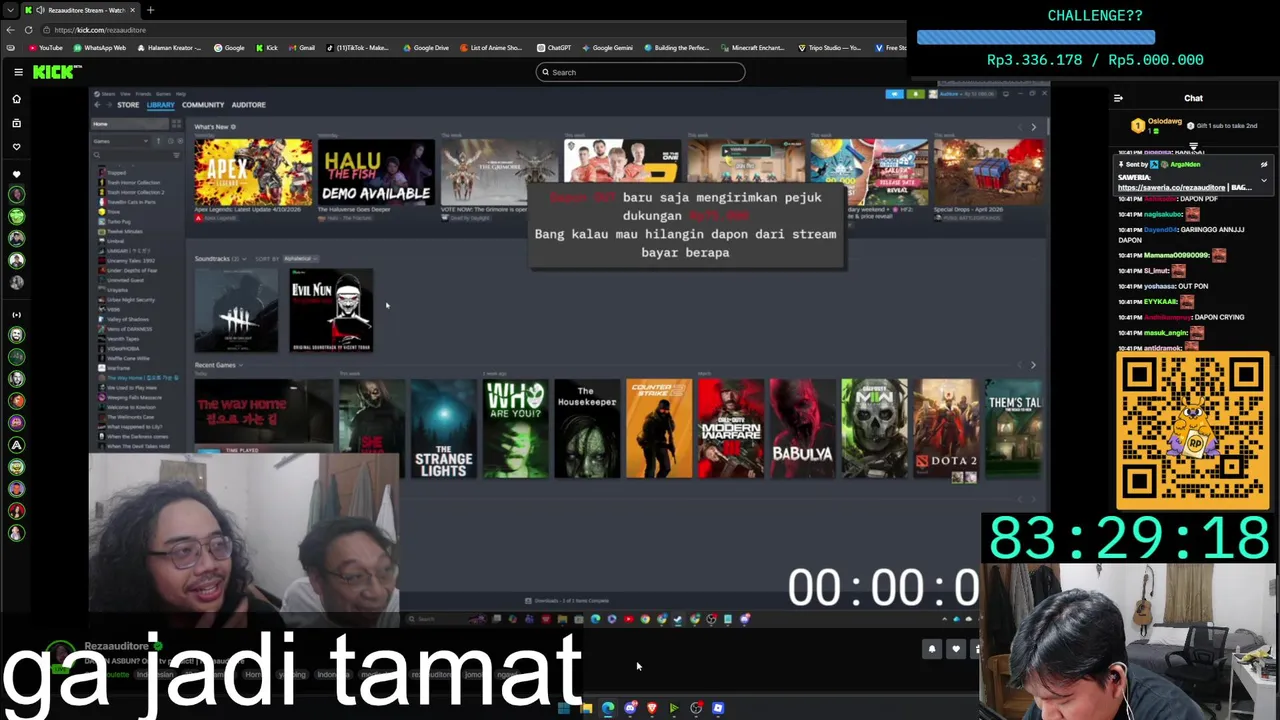Select the STORE tab in Steam
Screen dimensions: 1280x720
(128, 105)
